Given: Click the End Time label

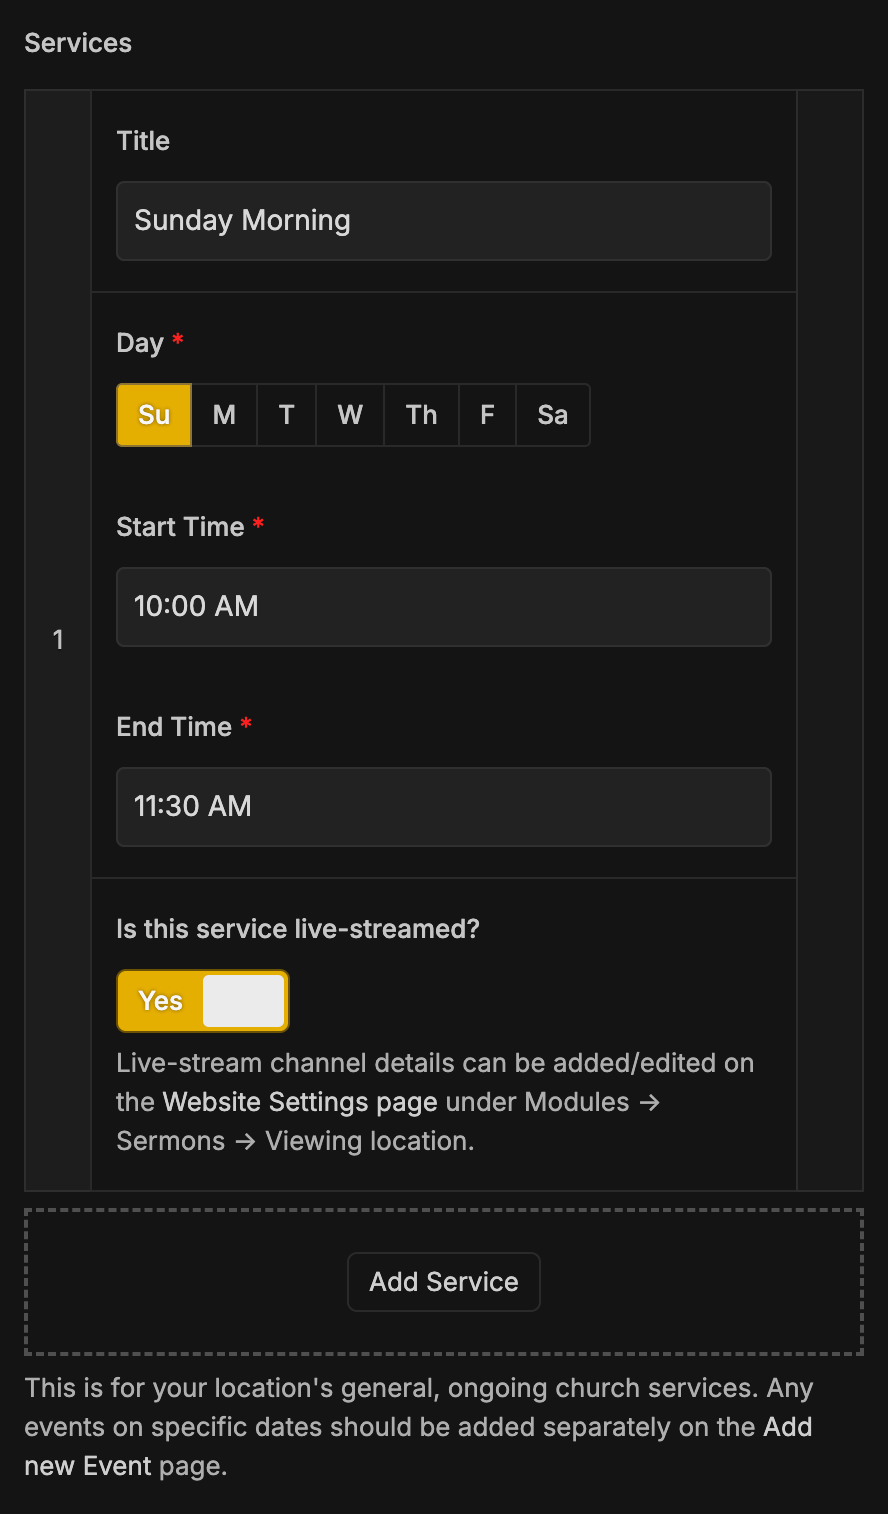Looking at the screenshot, I should (174, 727).
